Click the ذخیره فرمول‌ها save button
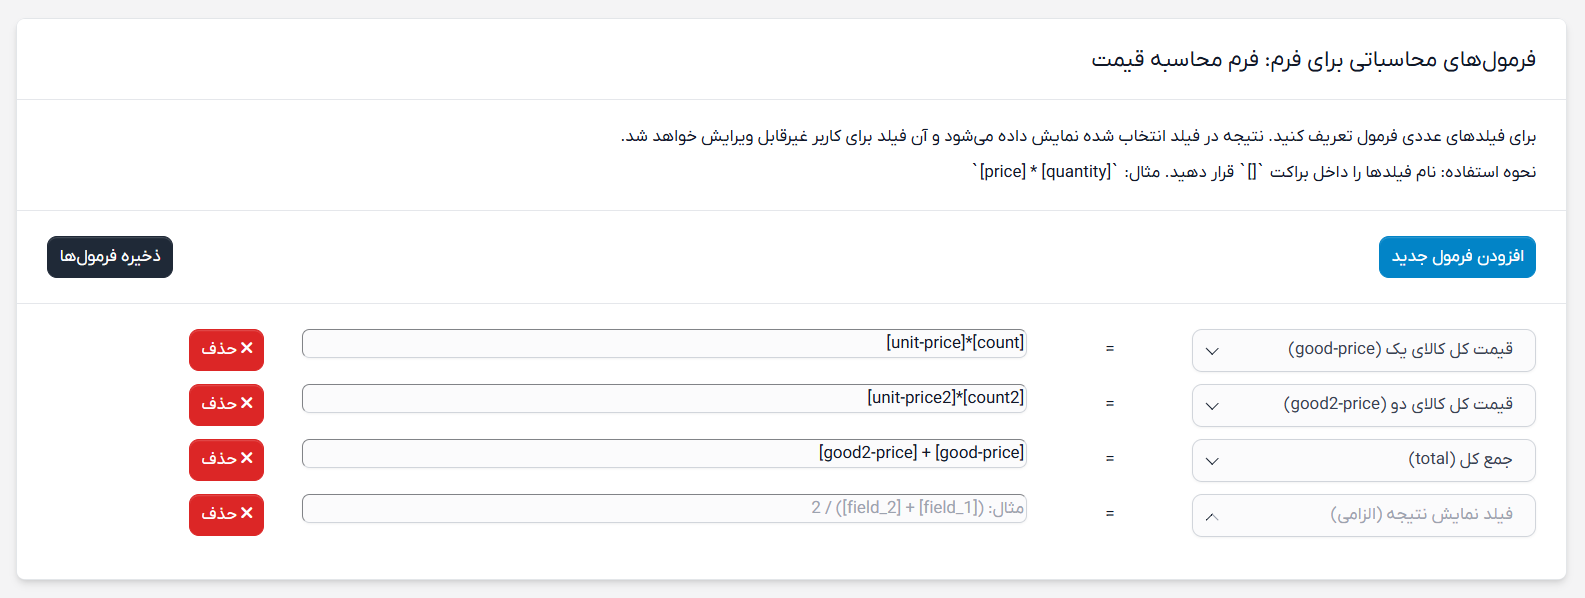Viewport: 1585px width, 598px height. [109, 257]
